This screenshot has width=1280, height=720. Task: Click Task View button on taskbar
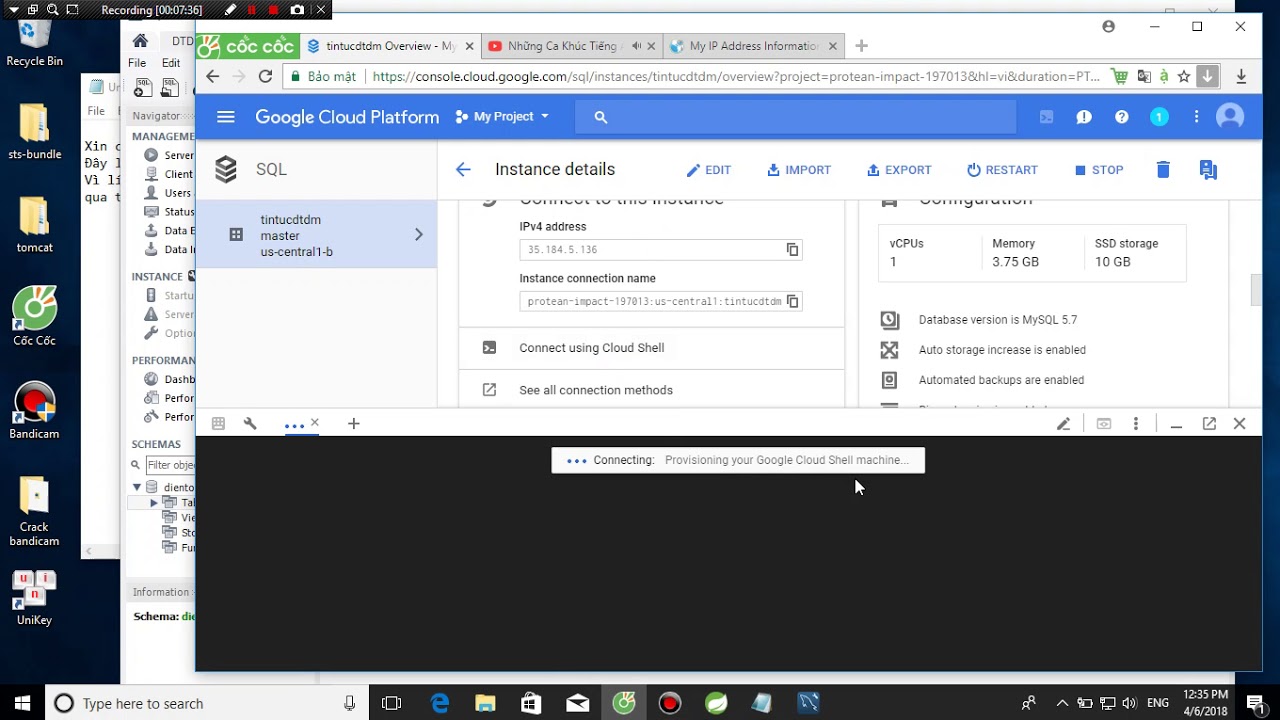(391, 703)
